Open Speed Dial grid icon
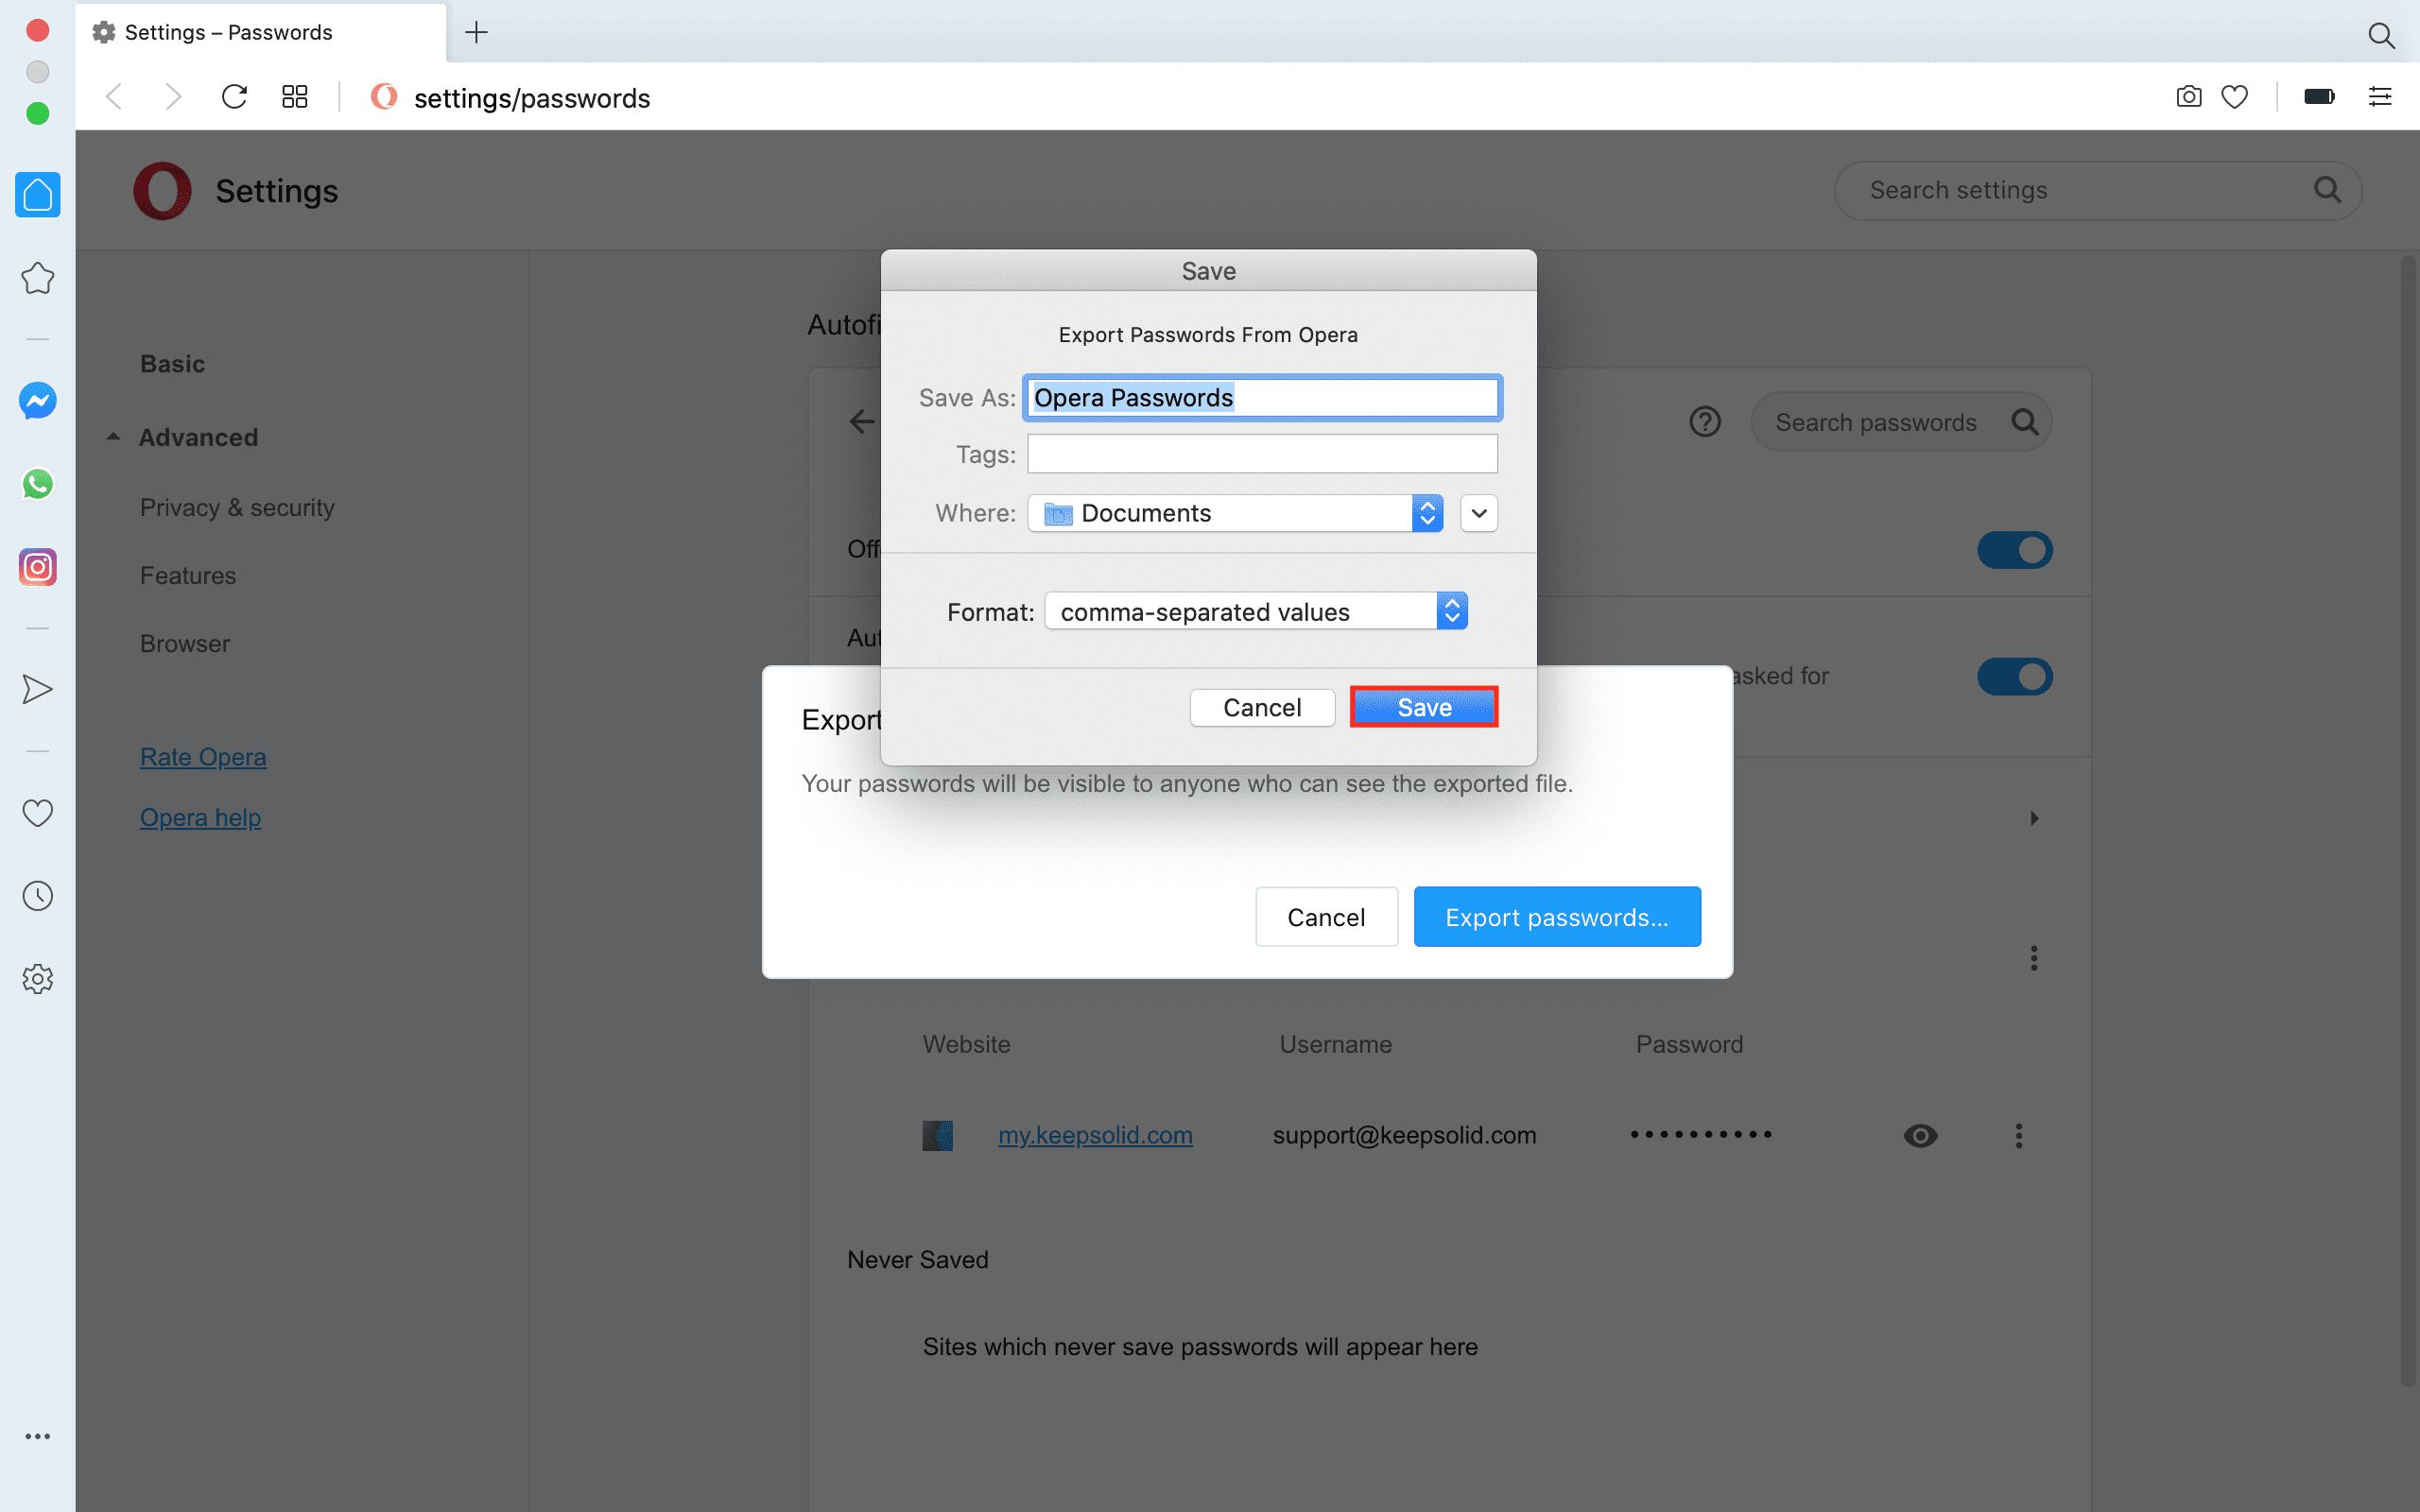Screen dimensions: 2420x1512 294,97
